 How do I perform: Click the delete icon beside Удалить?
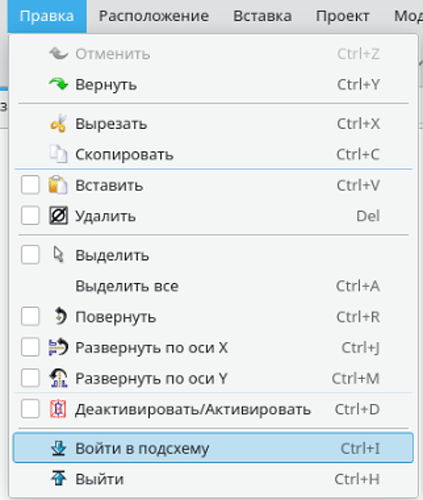(x=58, y=216)
